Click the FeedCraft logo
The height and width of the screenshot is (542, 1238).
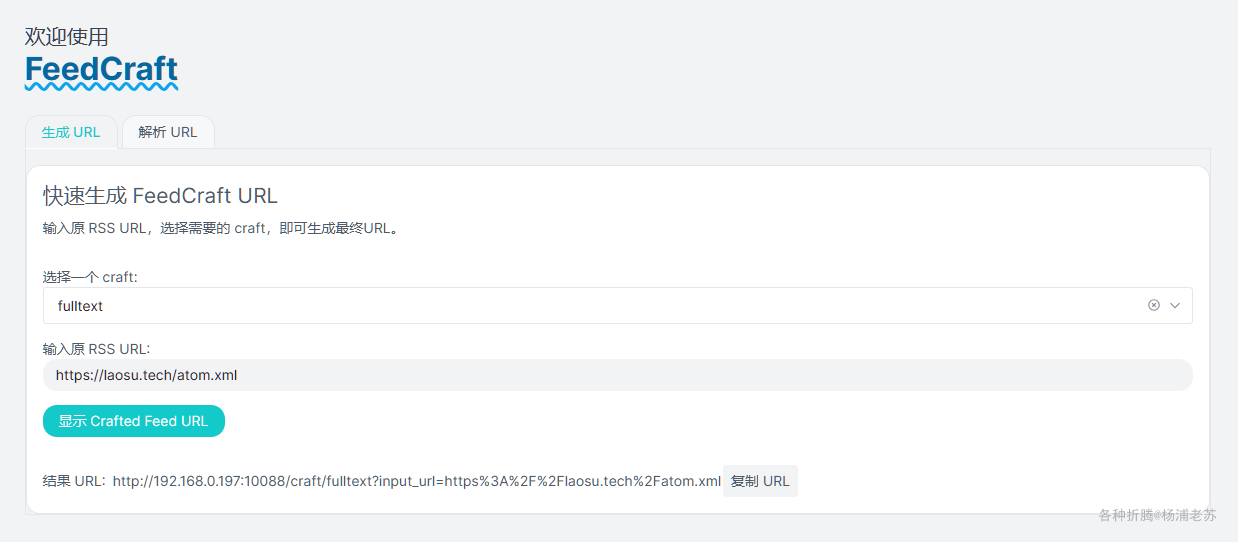coord(101,71)
